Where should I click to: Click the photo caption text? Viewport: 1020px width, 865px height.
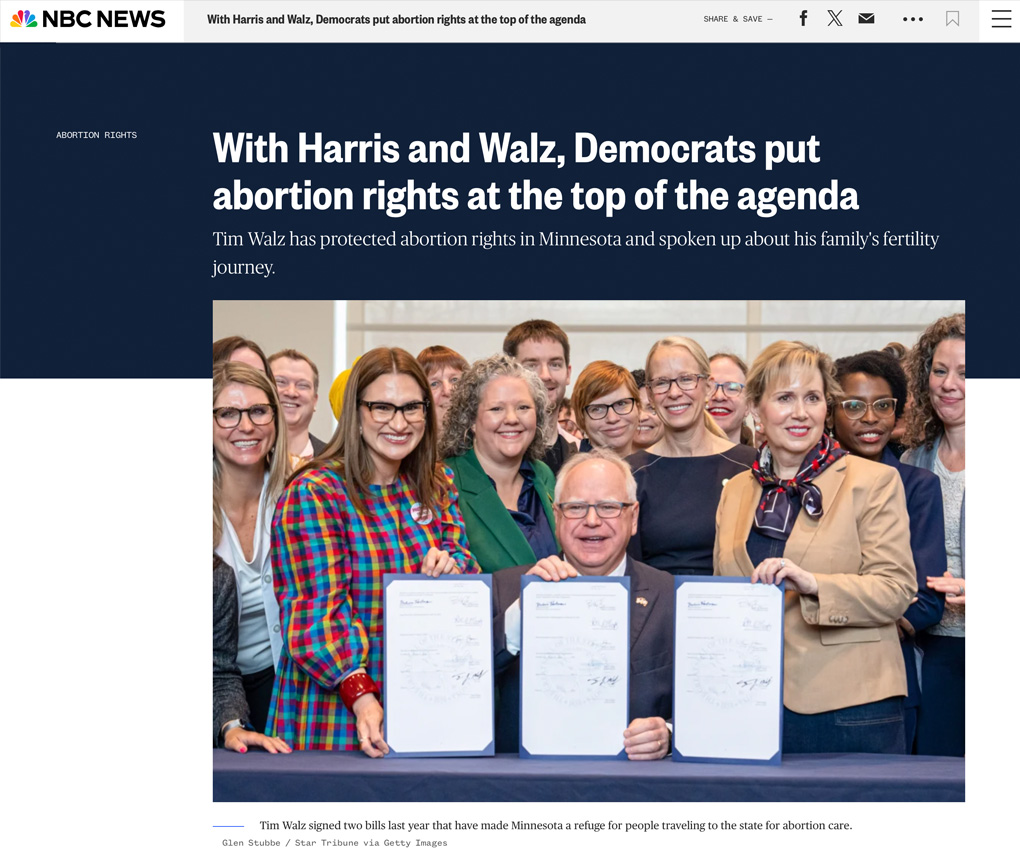click(555, 825)
